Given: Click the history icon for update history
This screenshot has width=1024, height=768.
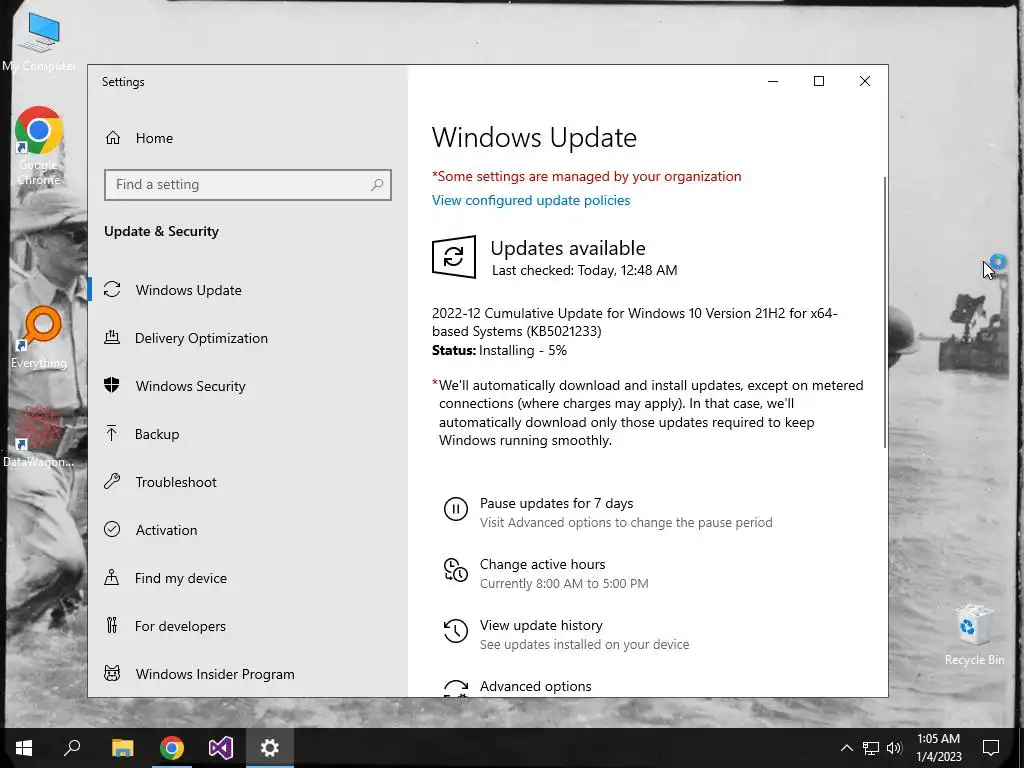Looking at the screenshot, I should click(456, 631).
